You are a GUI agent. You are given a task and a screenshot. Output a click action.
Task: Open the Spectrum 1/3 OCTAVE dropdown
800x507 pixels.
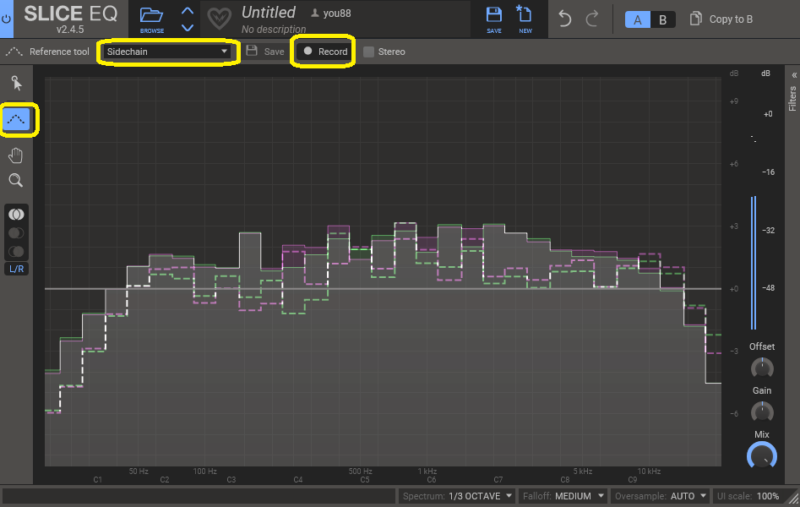pyautogui.click(x=458, y=496)
